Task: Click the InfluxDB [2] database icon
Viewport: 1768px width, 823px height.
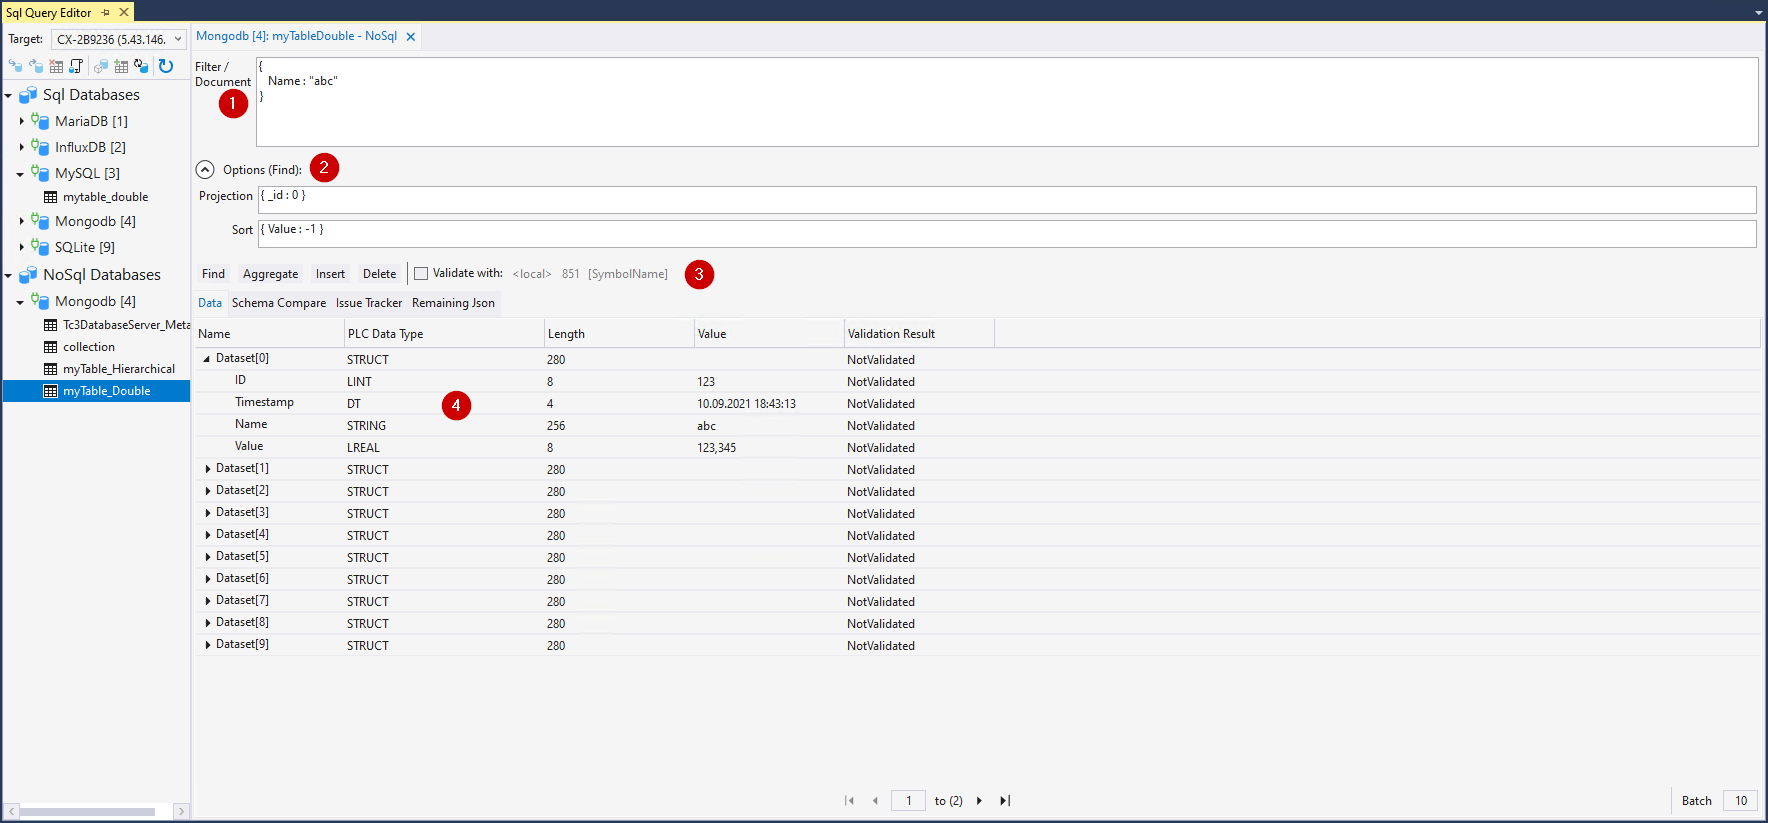Action: click(x=40, y=147)
